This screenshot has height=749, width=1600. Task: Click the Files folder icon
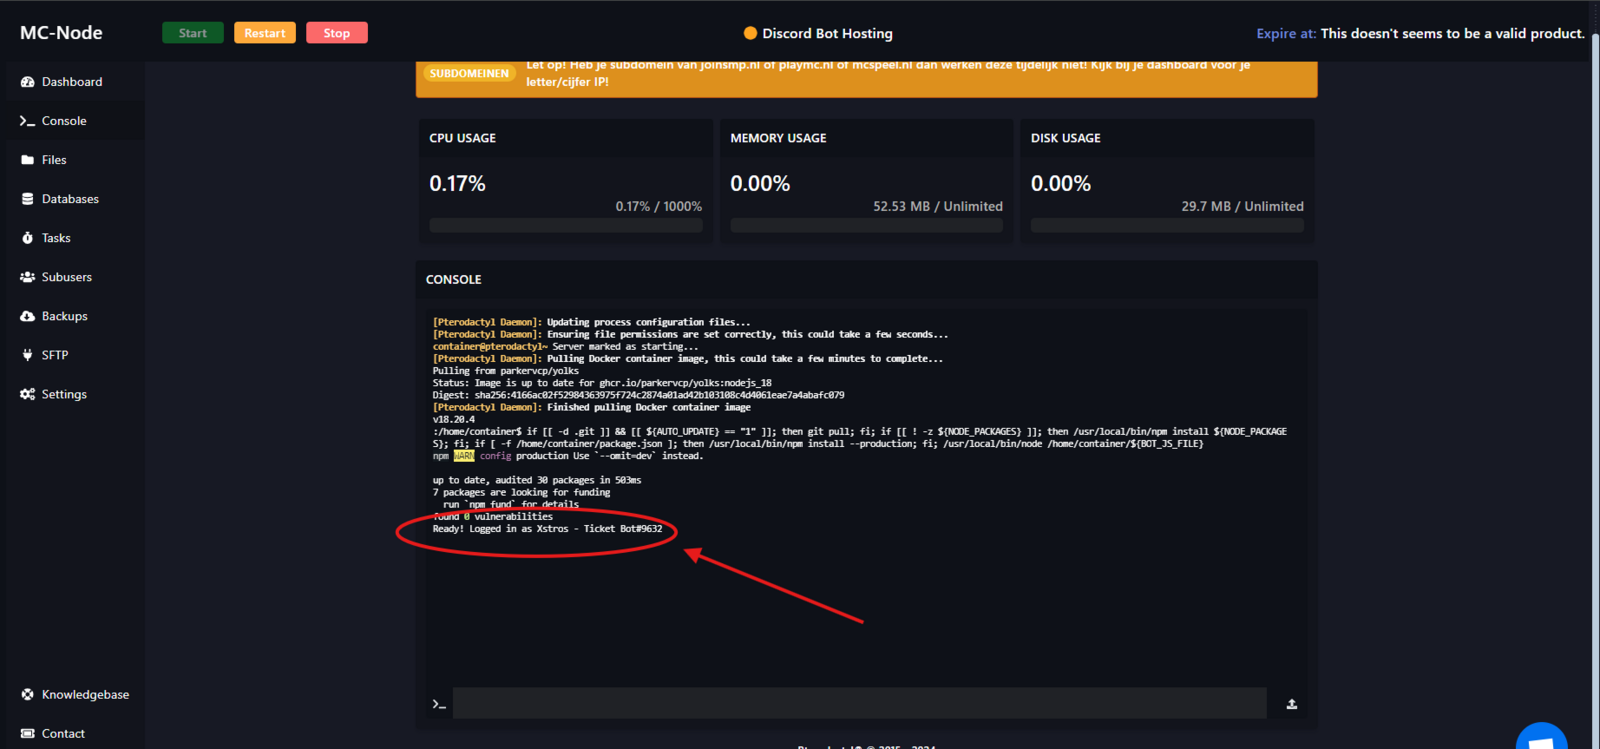(27, 160)
